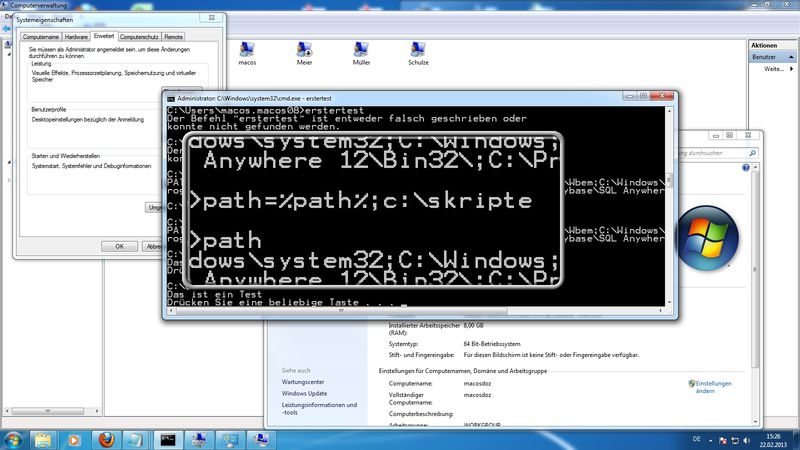Viewport: 800px width, 450px height.
Task: Switch to cmd.exe taskbar button
Action: pyautogui.click(x=168, y=438)
